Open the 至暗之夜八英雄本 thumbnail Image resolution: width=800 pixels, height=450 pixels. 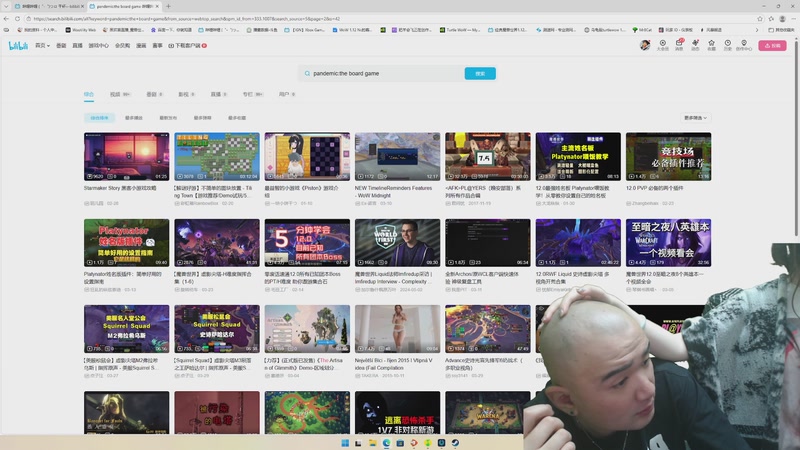(668, 243)
